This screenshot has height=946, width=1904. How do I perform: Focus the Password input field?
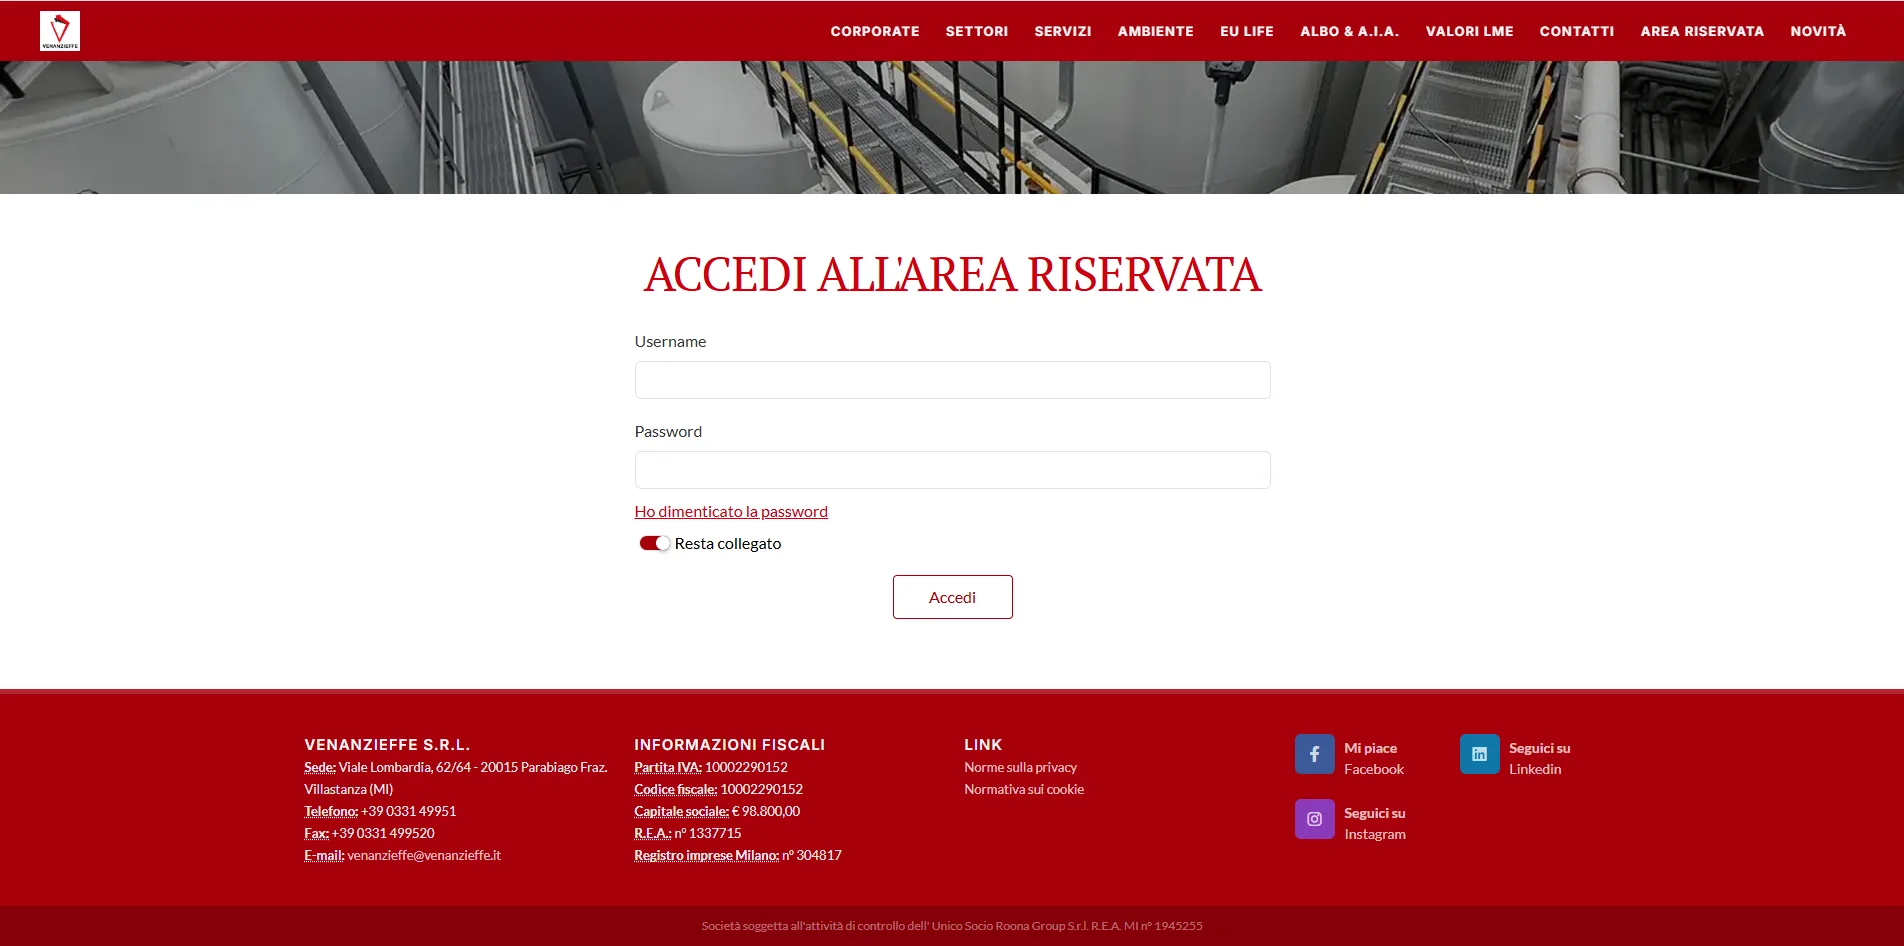(952, 470)
